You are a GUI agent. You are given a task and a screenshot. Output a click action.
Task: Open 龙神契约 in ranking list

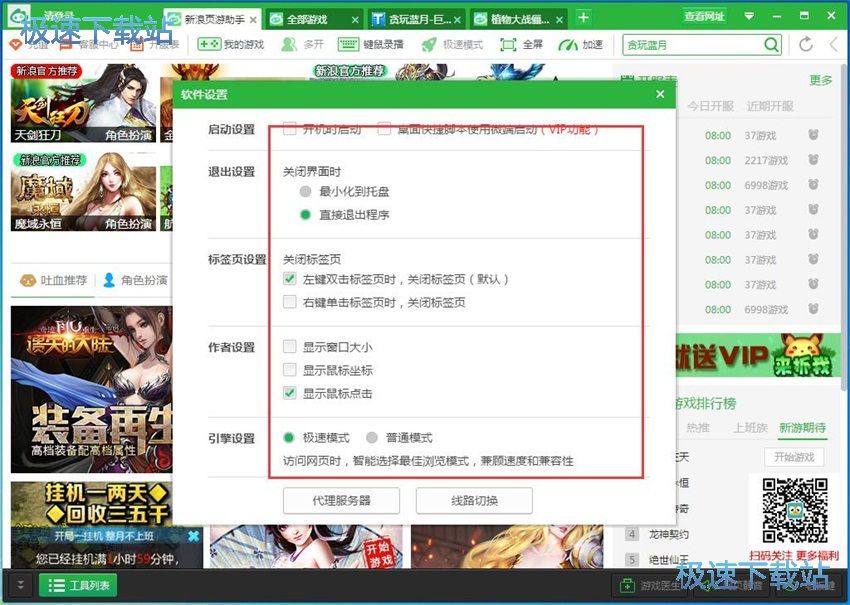point(668,535)
